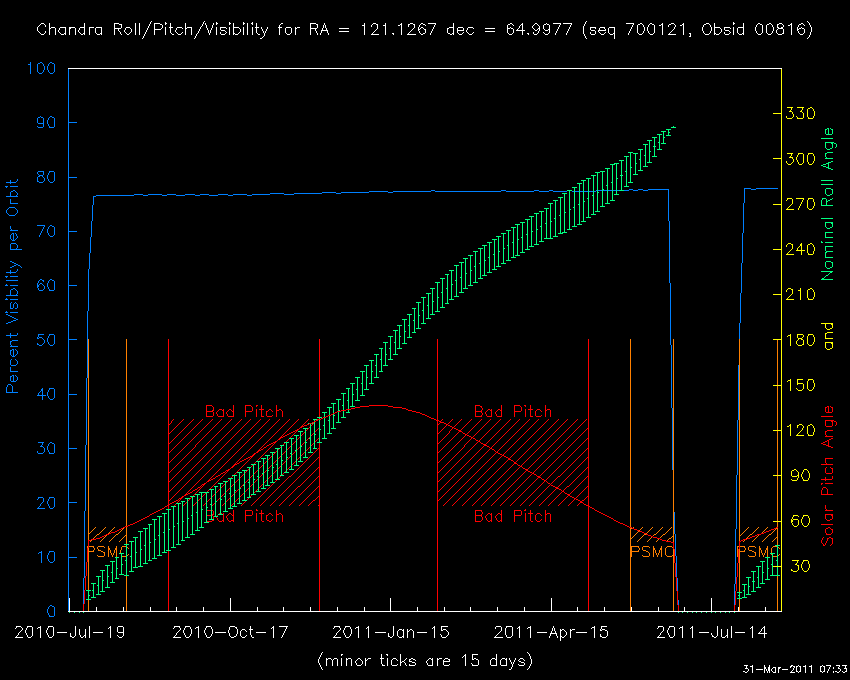
Task: Select the 2011-Jan-15 date label
Action: (x=390, y=632)
